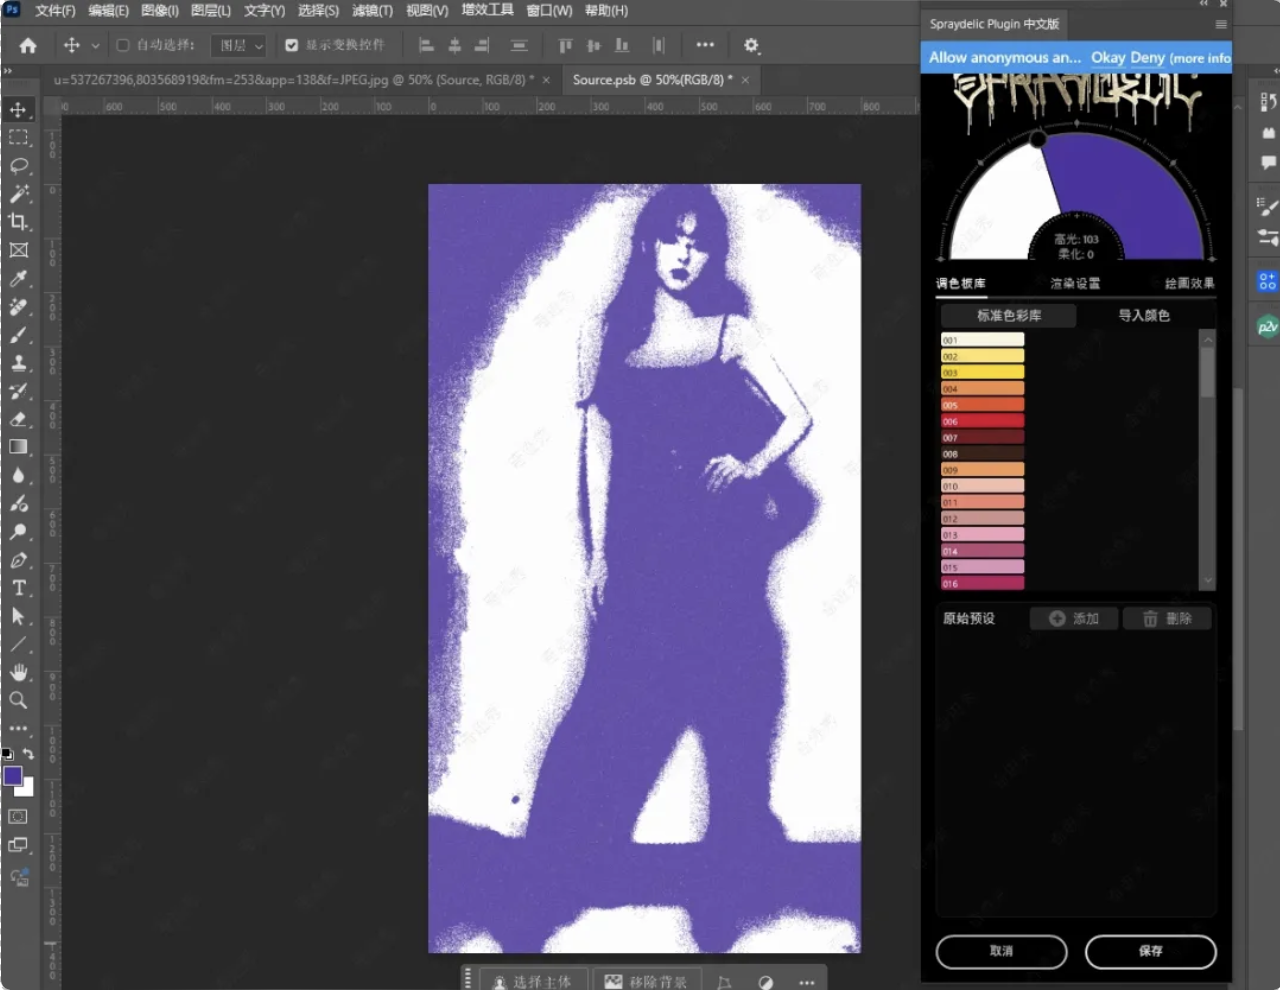Select the Gradient tool

[18, 447]
